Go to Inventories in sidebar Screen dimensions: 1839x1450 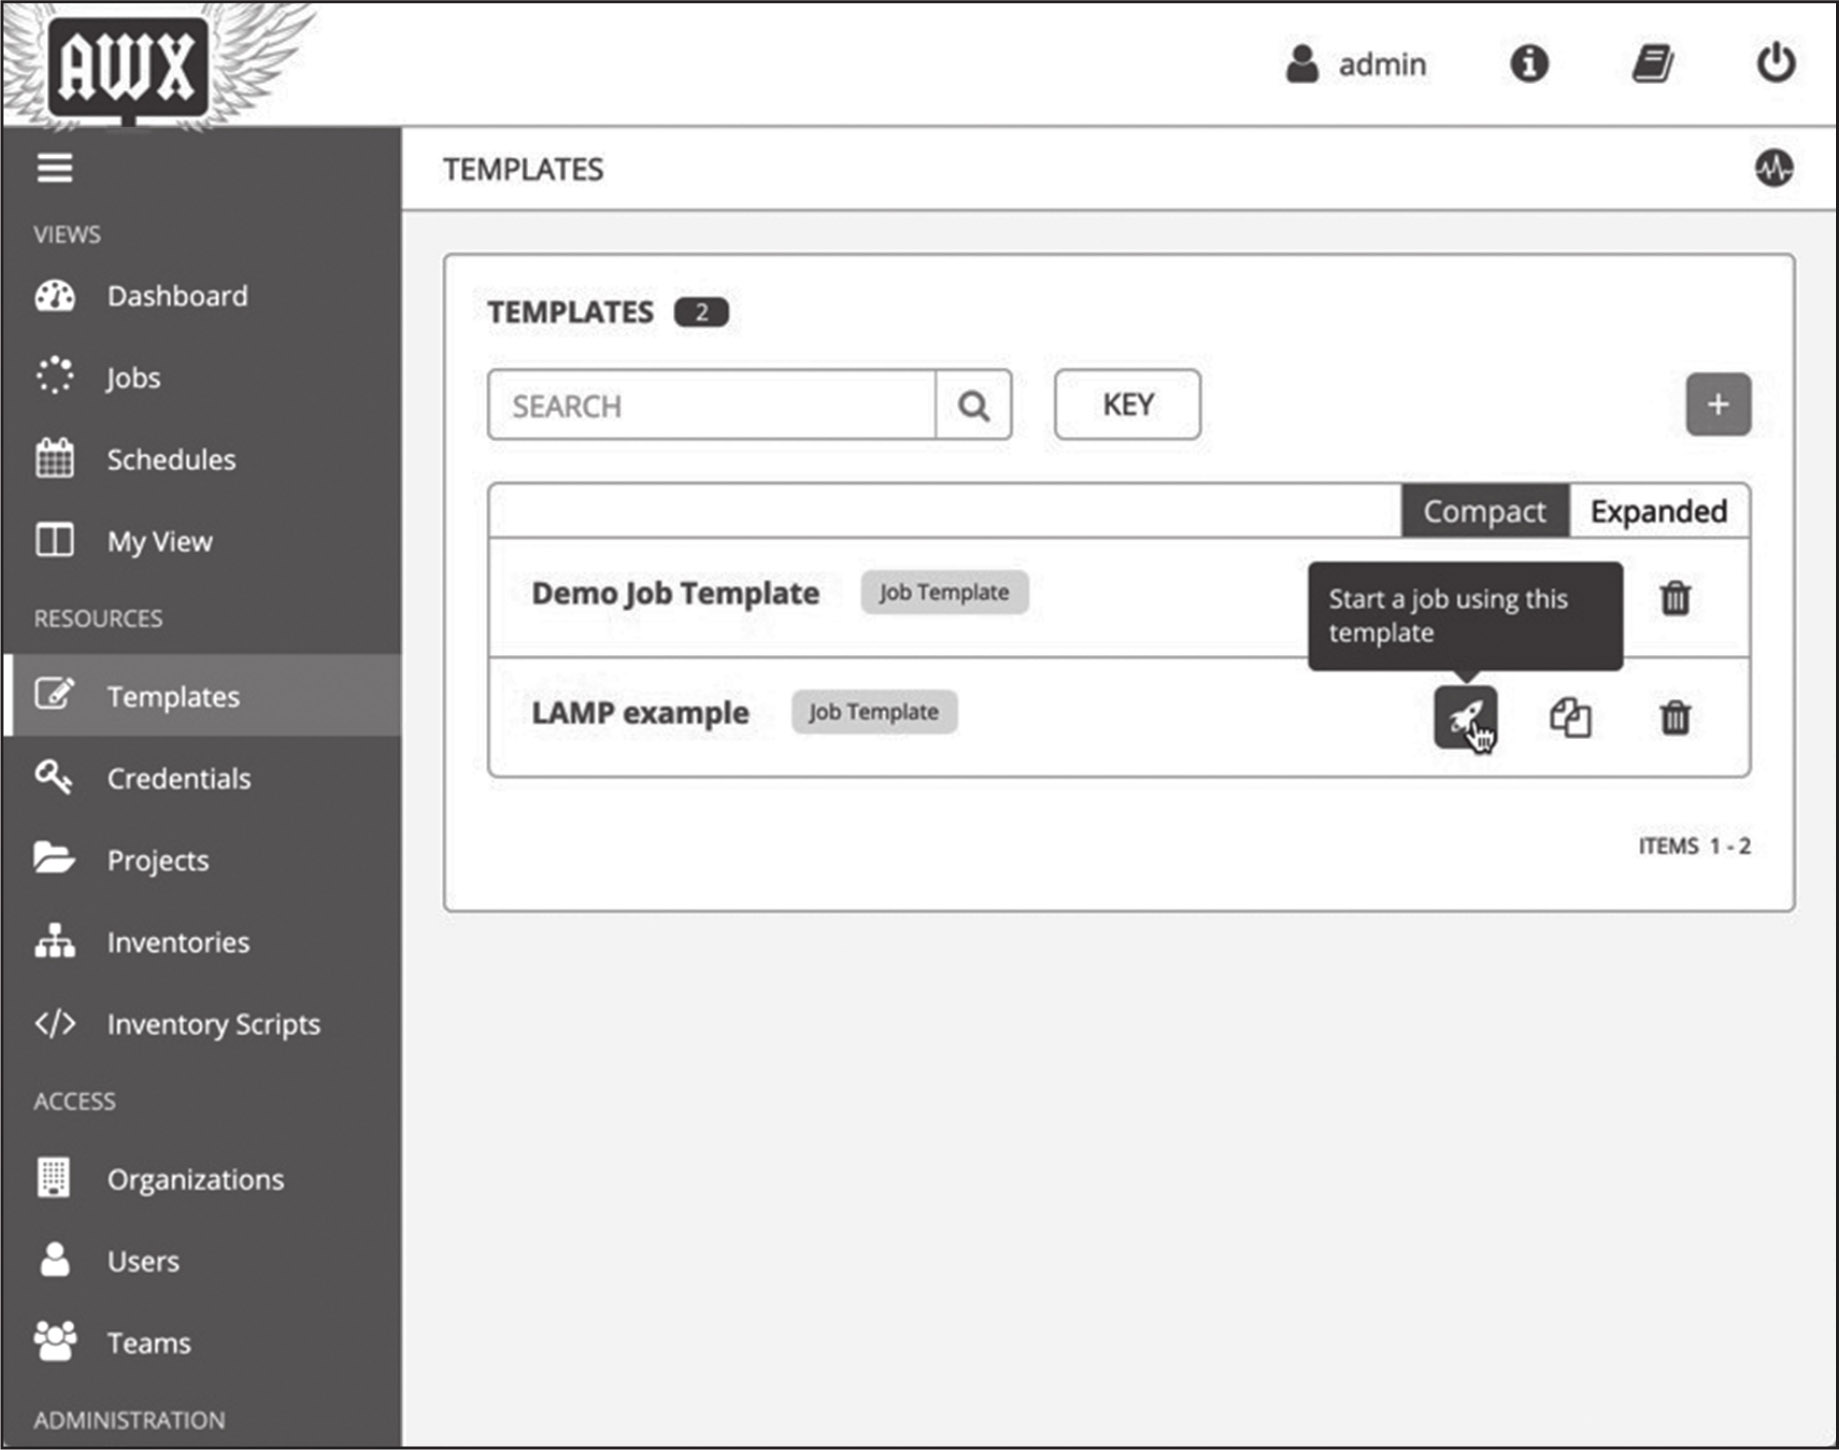(178, 942)
